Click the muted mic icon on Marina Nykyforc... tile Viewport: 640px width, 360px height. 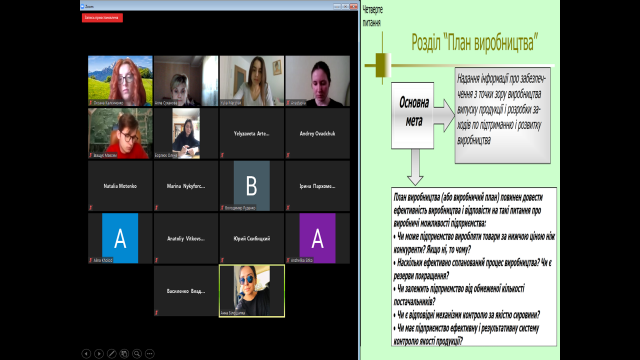coord(156,208)
